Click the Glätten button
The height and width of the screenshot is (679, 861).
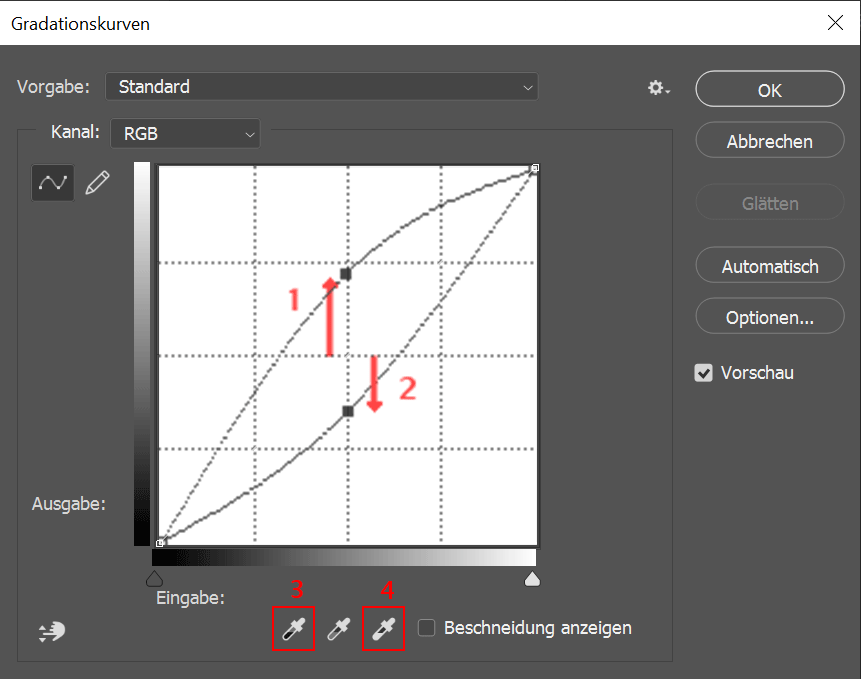[x=770, y=203]
